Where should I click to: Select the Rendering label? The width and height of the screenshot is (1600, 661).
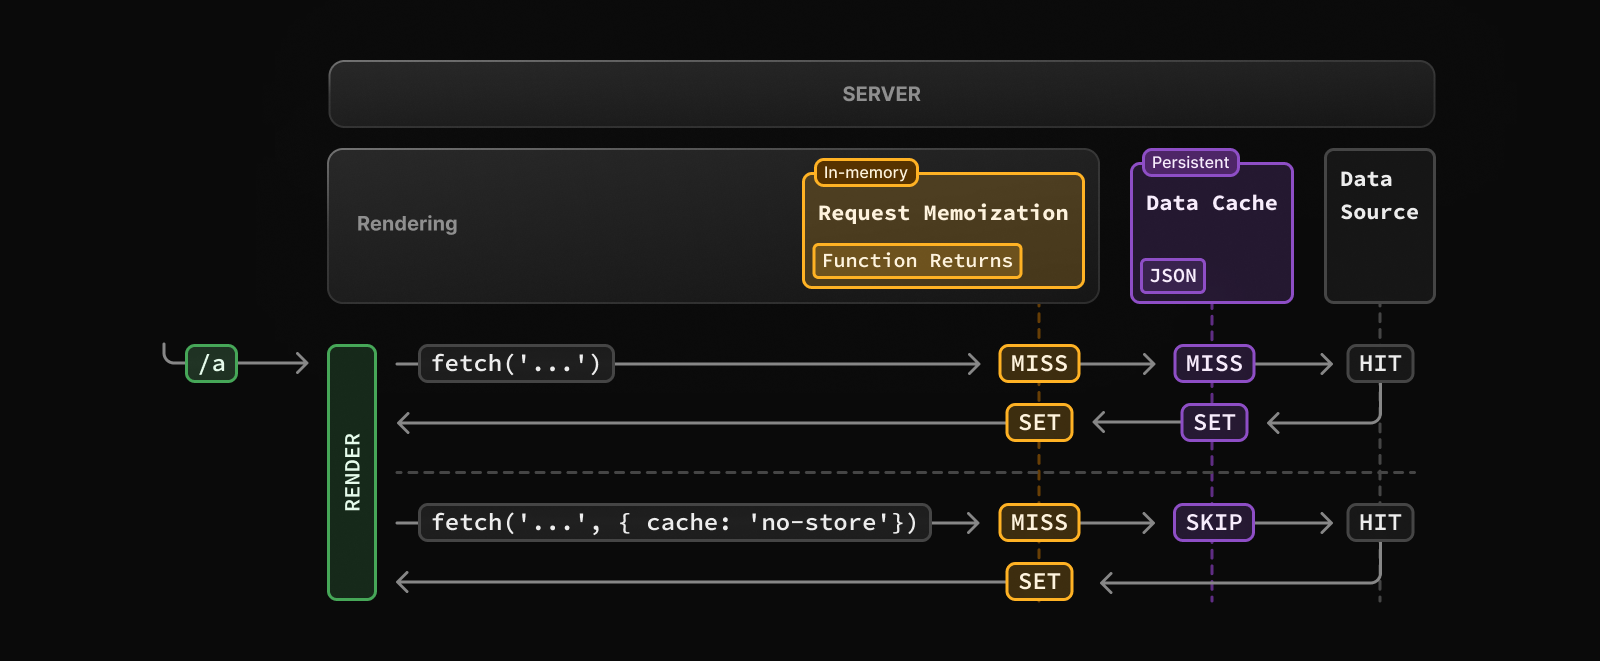pos(407,224)
